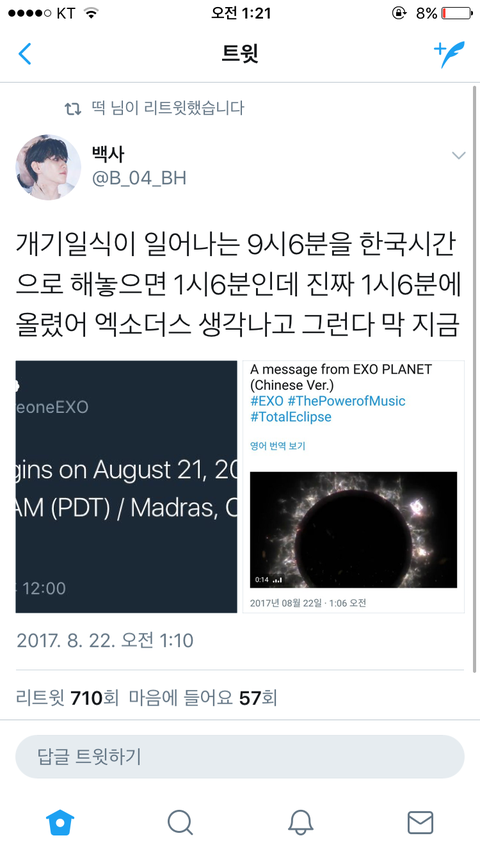The height and width of the screenshot is (854, 480).
Task: Open the Notifications bell tab
Action: [x=300, y=822]
